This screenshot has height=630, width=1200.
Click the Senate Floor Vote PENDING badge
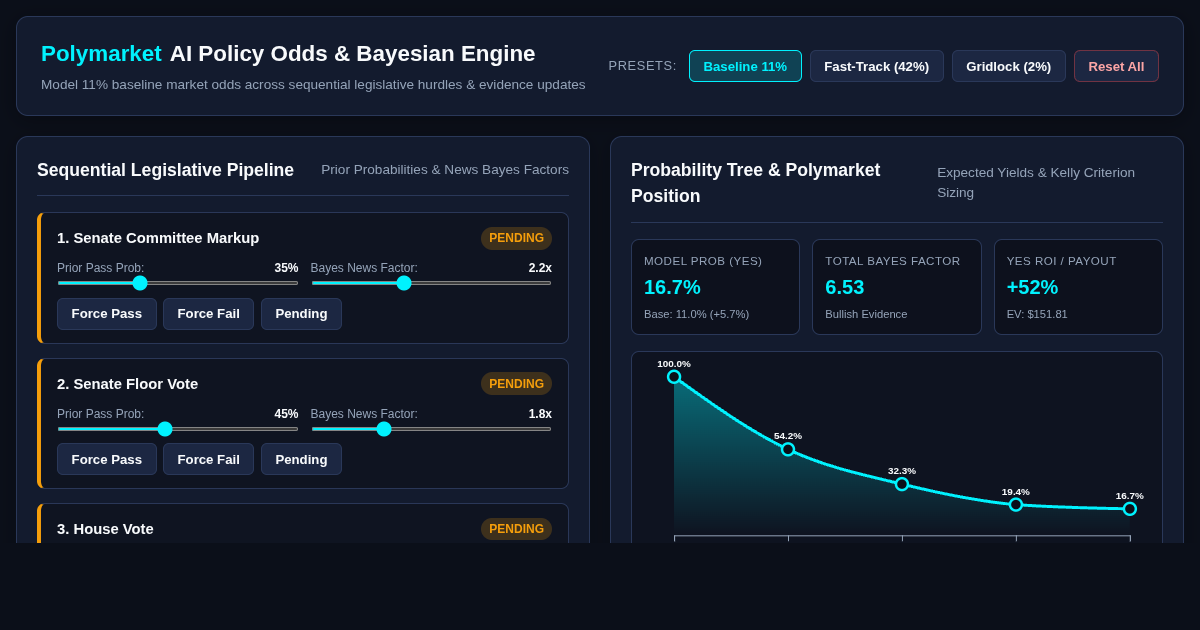click(516, 384)
